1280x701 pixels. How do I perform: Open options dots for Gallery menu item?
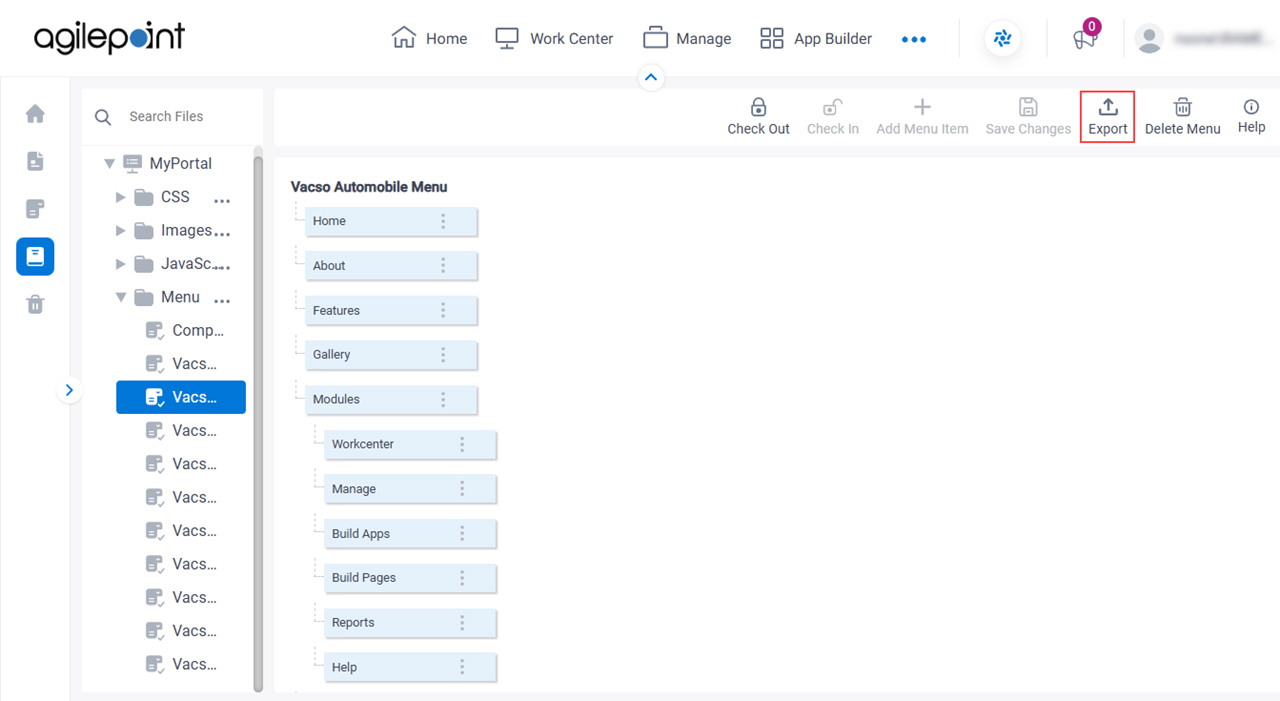coord(443,355)
